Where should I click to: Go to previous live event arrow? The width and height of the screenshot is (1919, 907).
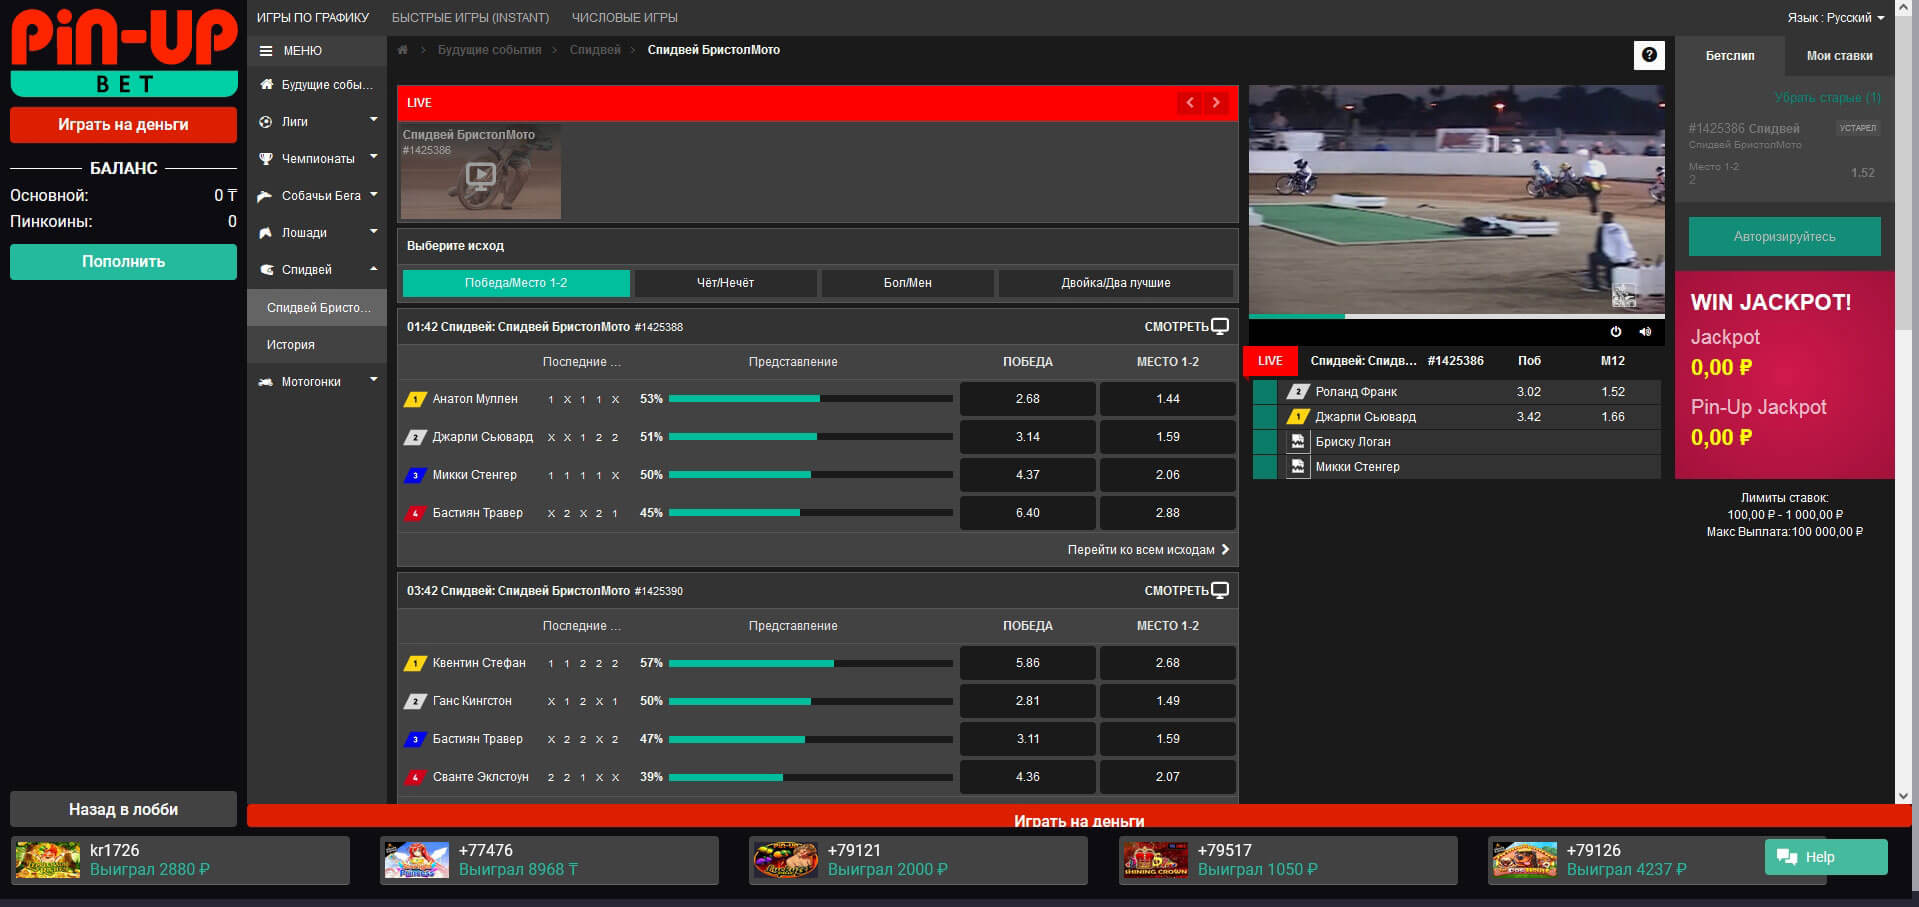tap(1190, 102)
